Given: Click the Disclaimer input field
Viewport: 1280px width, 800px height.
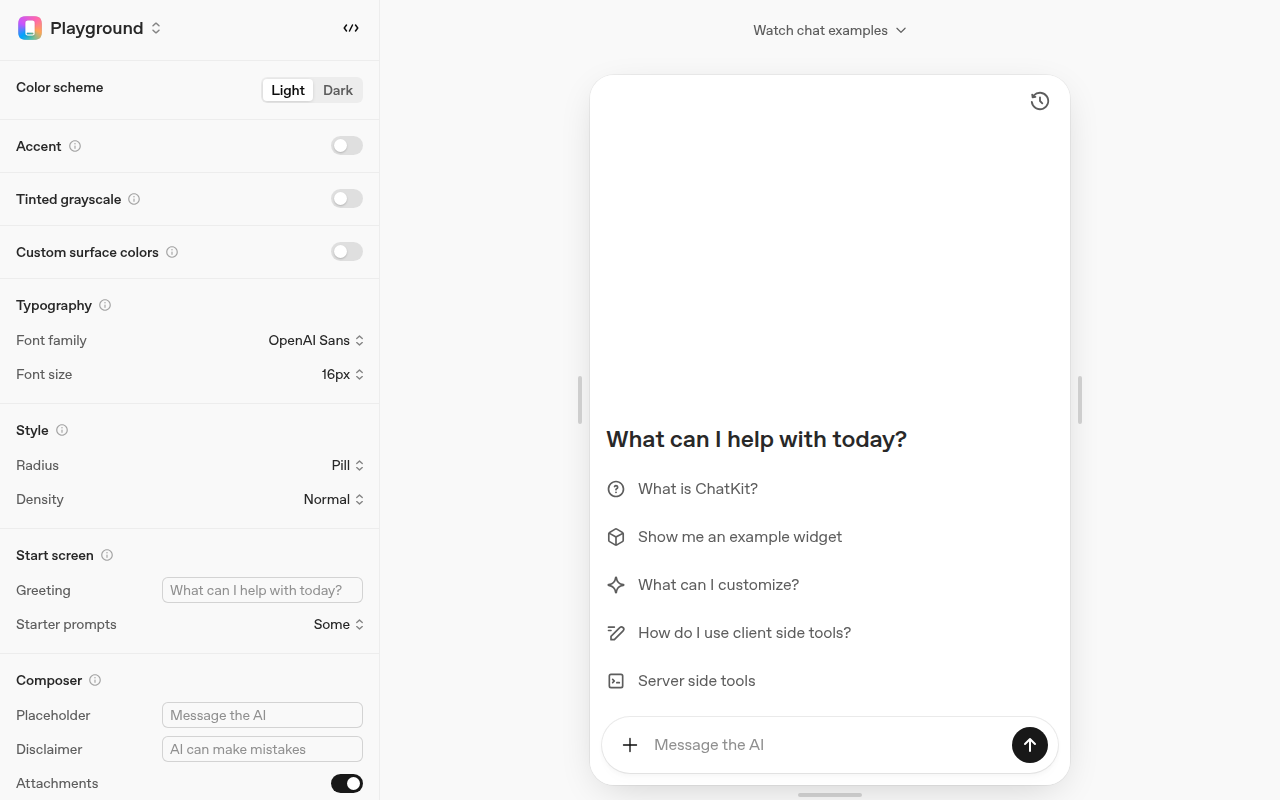Looking at the screenshot, I should tap(262, 749).
